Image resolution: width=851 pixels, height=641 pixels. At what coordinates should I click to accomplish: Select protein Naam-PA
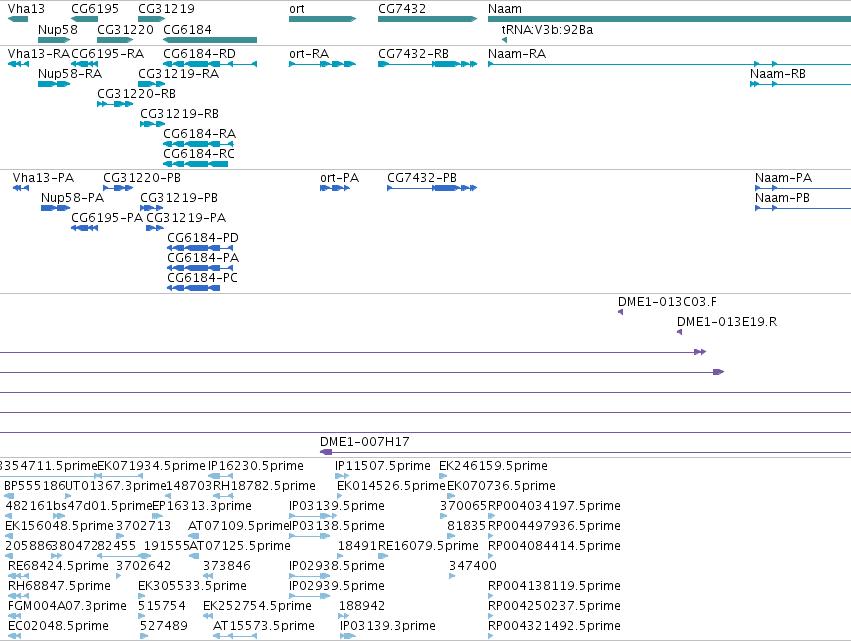coord(783,178)
